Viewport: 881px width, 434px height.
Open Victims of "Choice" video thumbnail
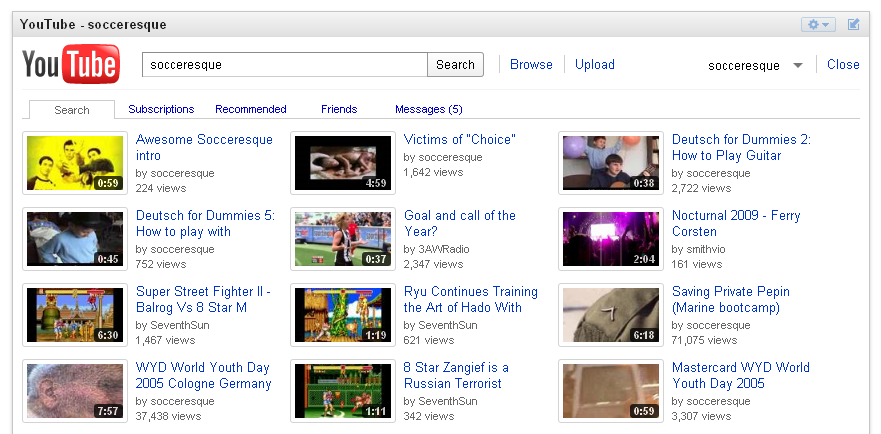pyautogui.click(x=343, y=163)
